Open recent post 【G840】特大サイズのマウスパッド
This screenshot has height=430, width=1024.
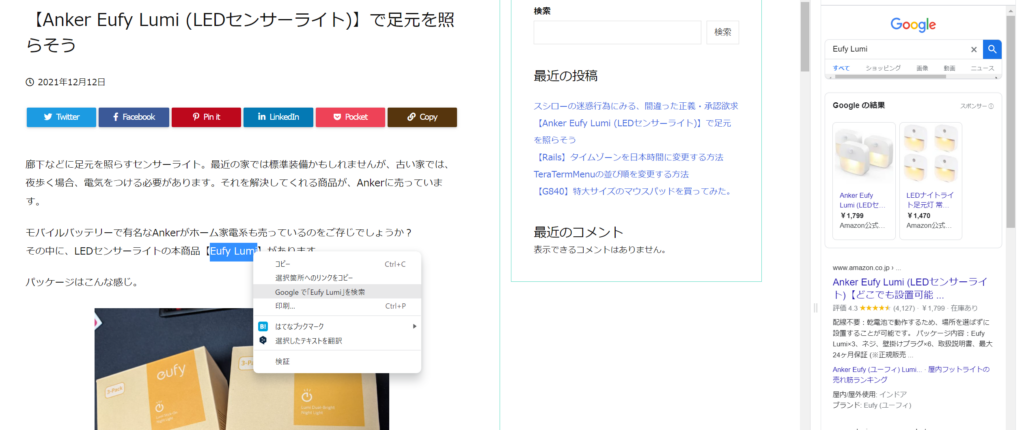click(x=633, y=191)
